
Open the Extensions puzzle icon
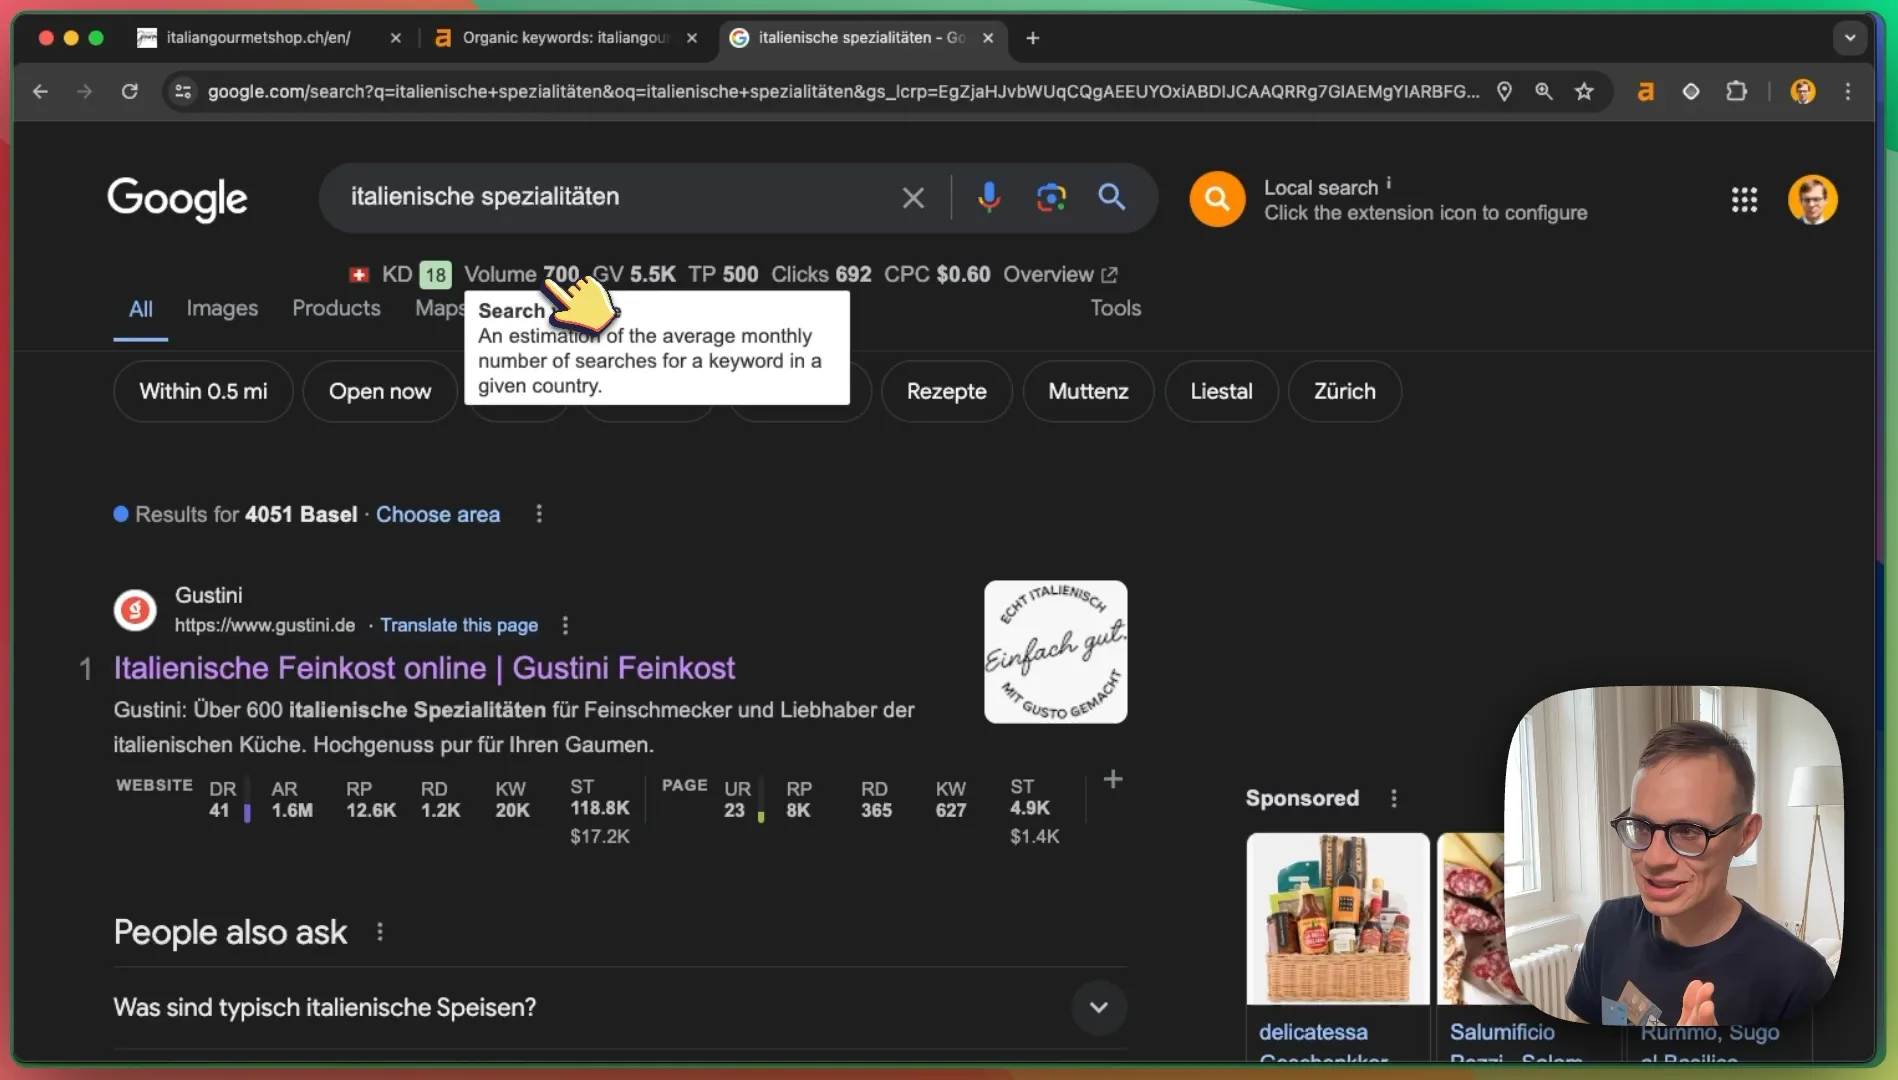(x=1736, y=92)
